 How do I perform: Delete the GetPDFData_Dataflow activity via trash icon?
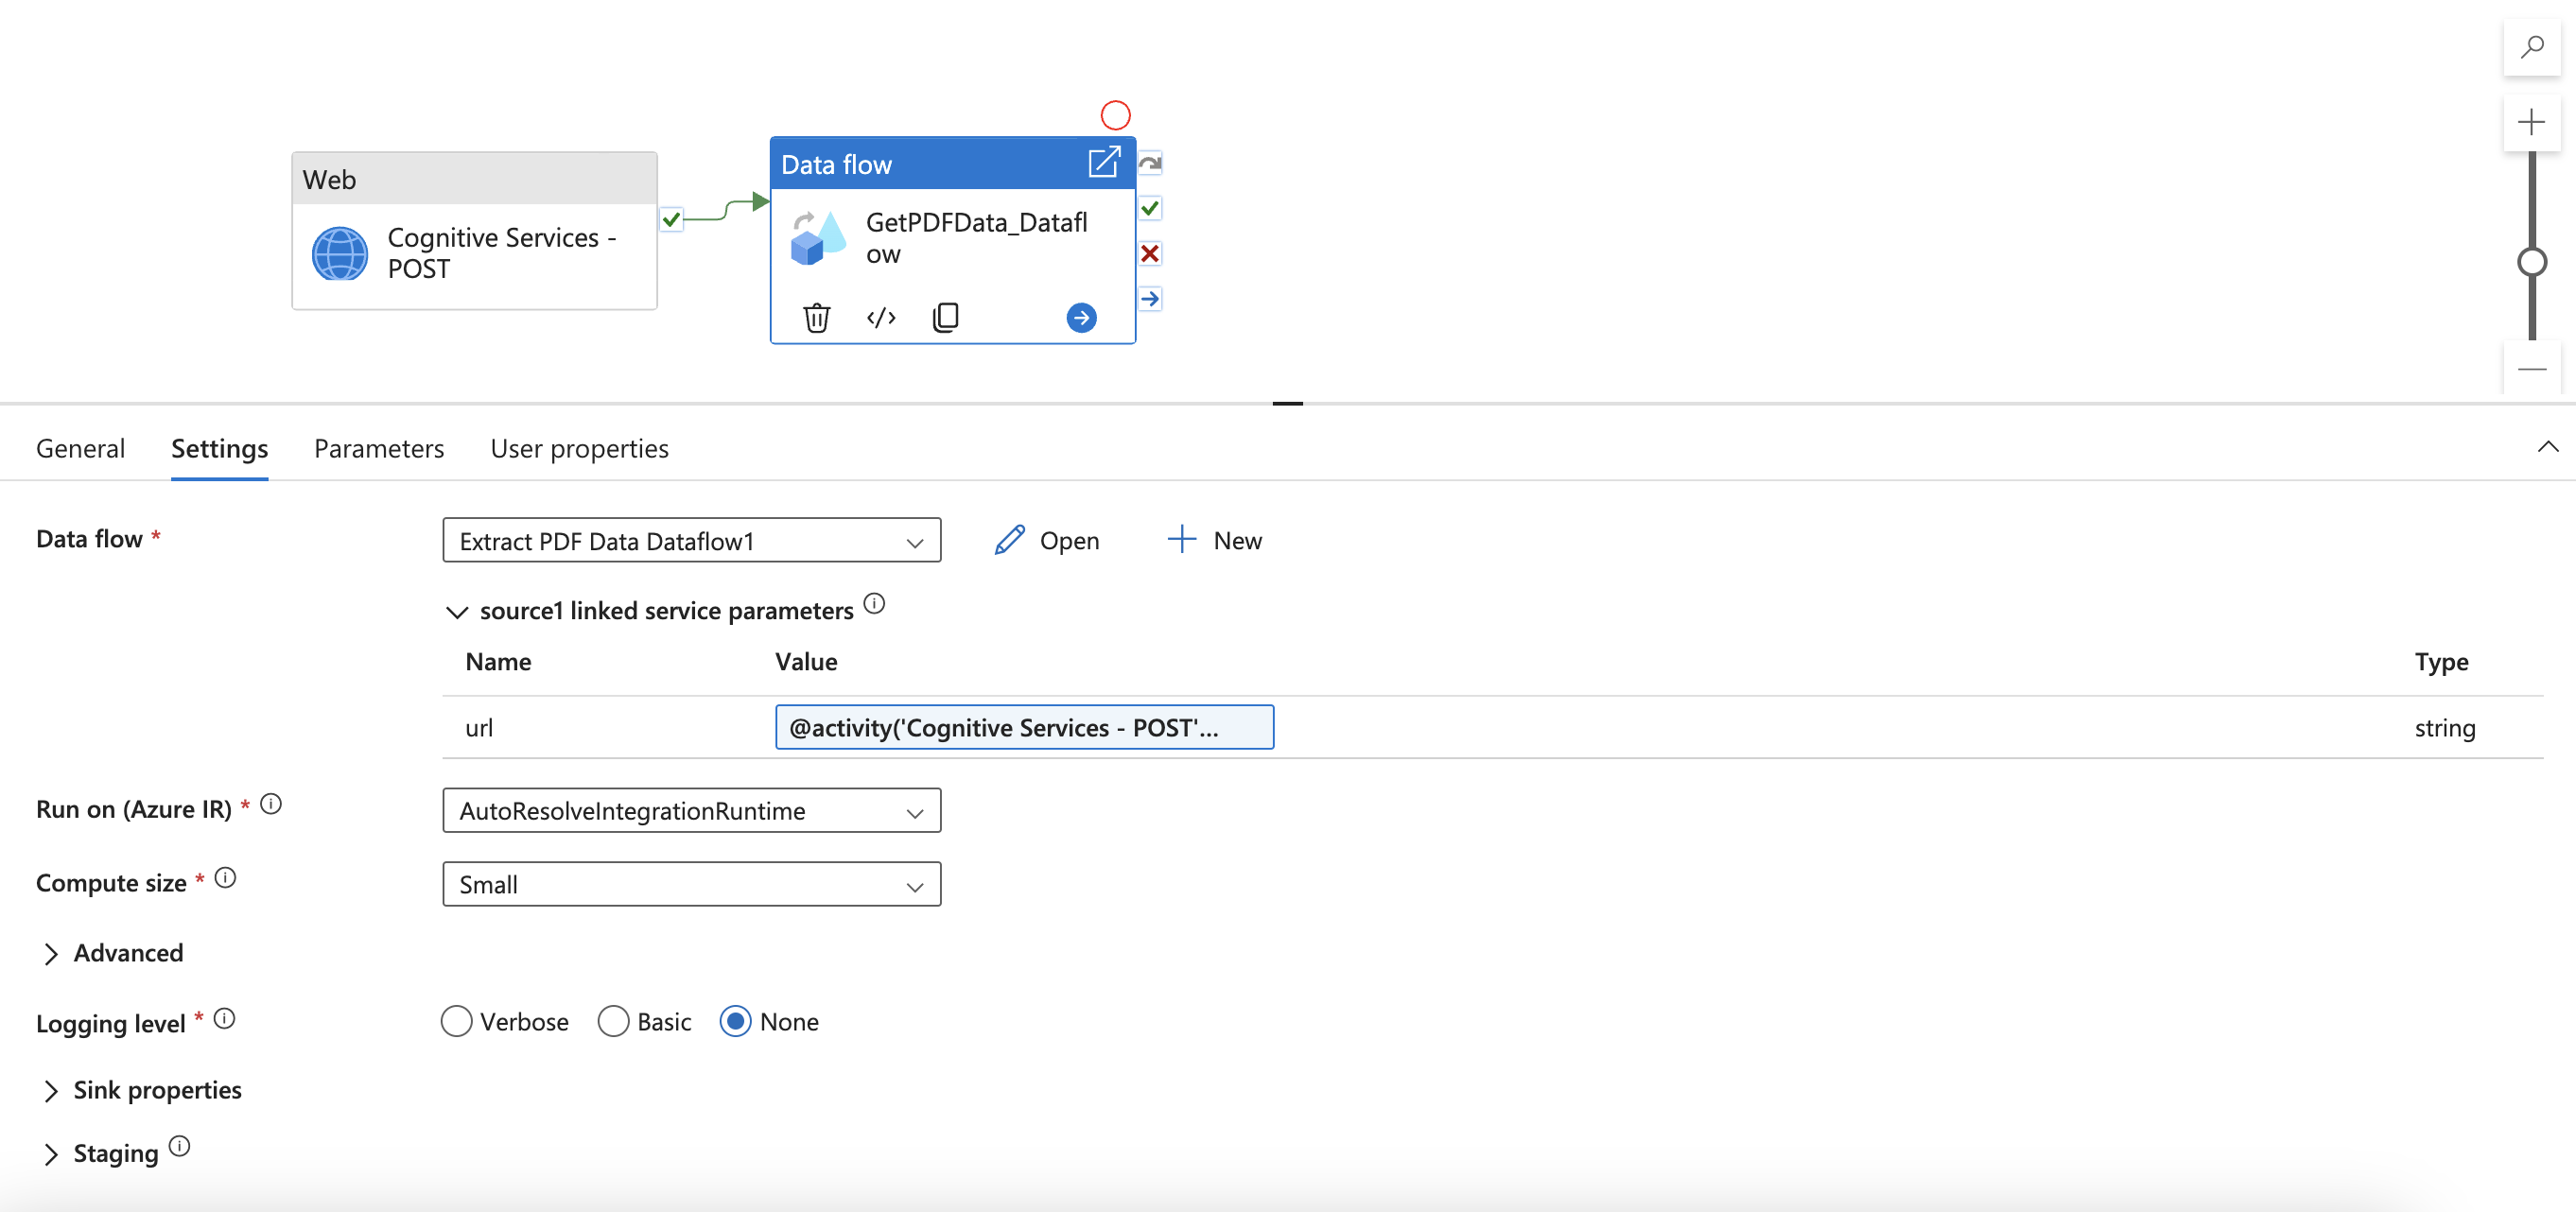816,318
